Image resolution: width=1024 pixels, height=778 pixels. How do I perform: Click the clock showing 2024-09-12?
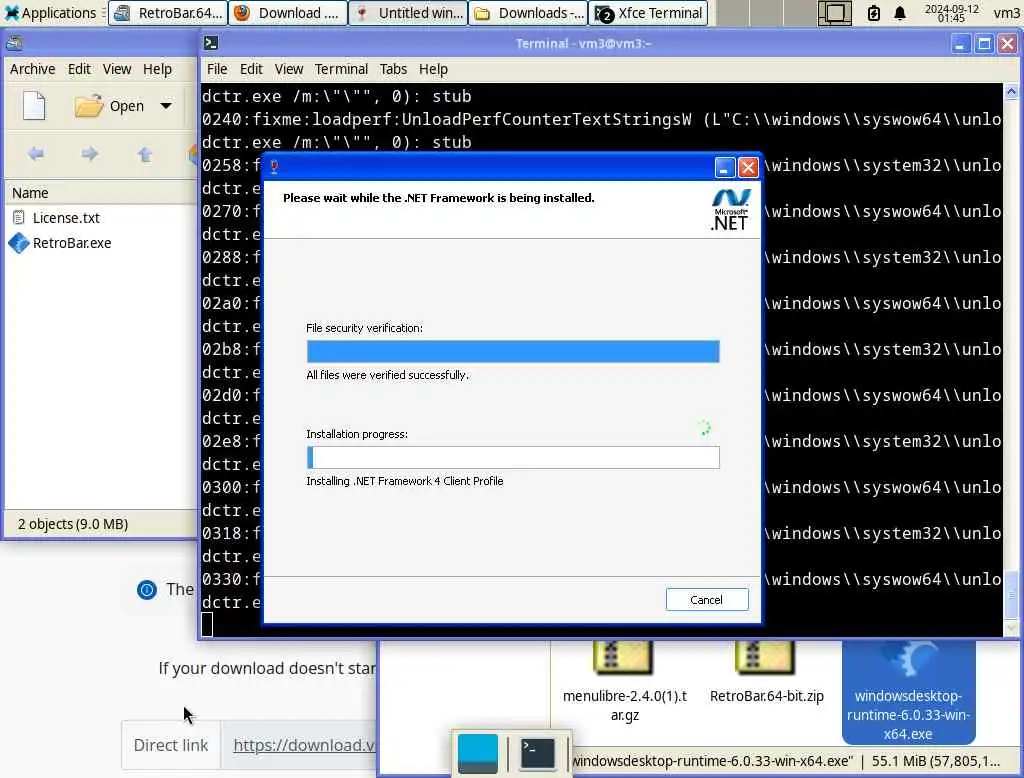tap(951, 13)
